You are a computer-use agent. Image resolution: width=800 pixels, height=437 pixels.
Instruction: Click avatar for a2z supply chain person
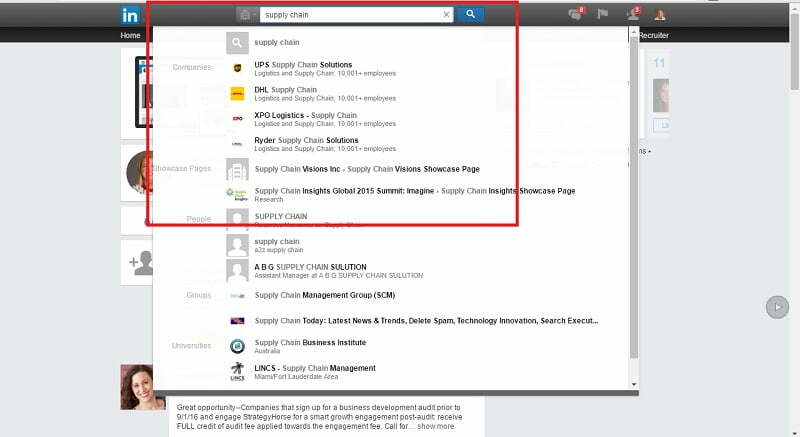pyautogui.click(x=237, y=245)
